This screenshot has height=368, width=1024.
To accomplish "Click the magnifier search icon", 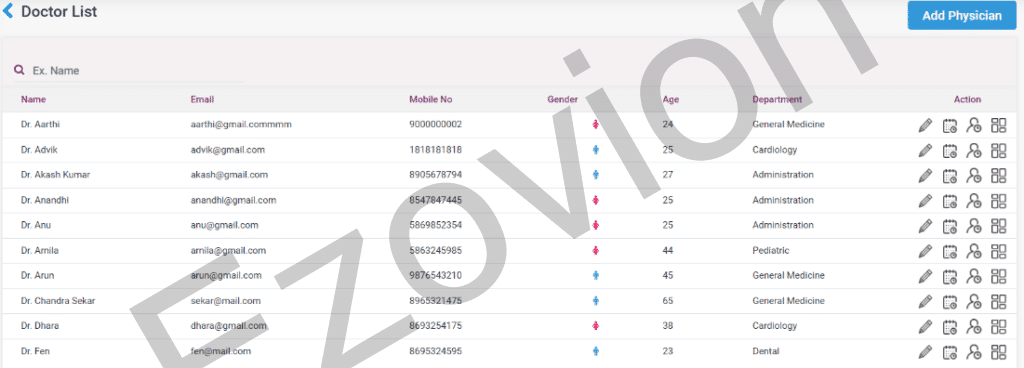I will [20, 70].
